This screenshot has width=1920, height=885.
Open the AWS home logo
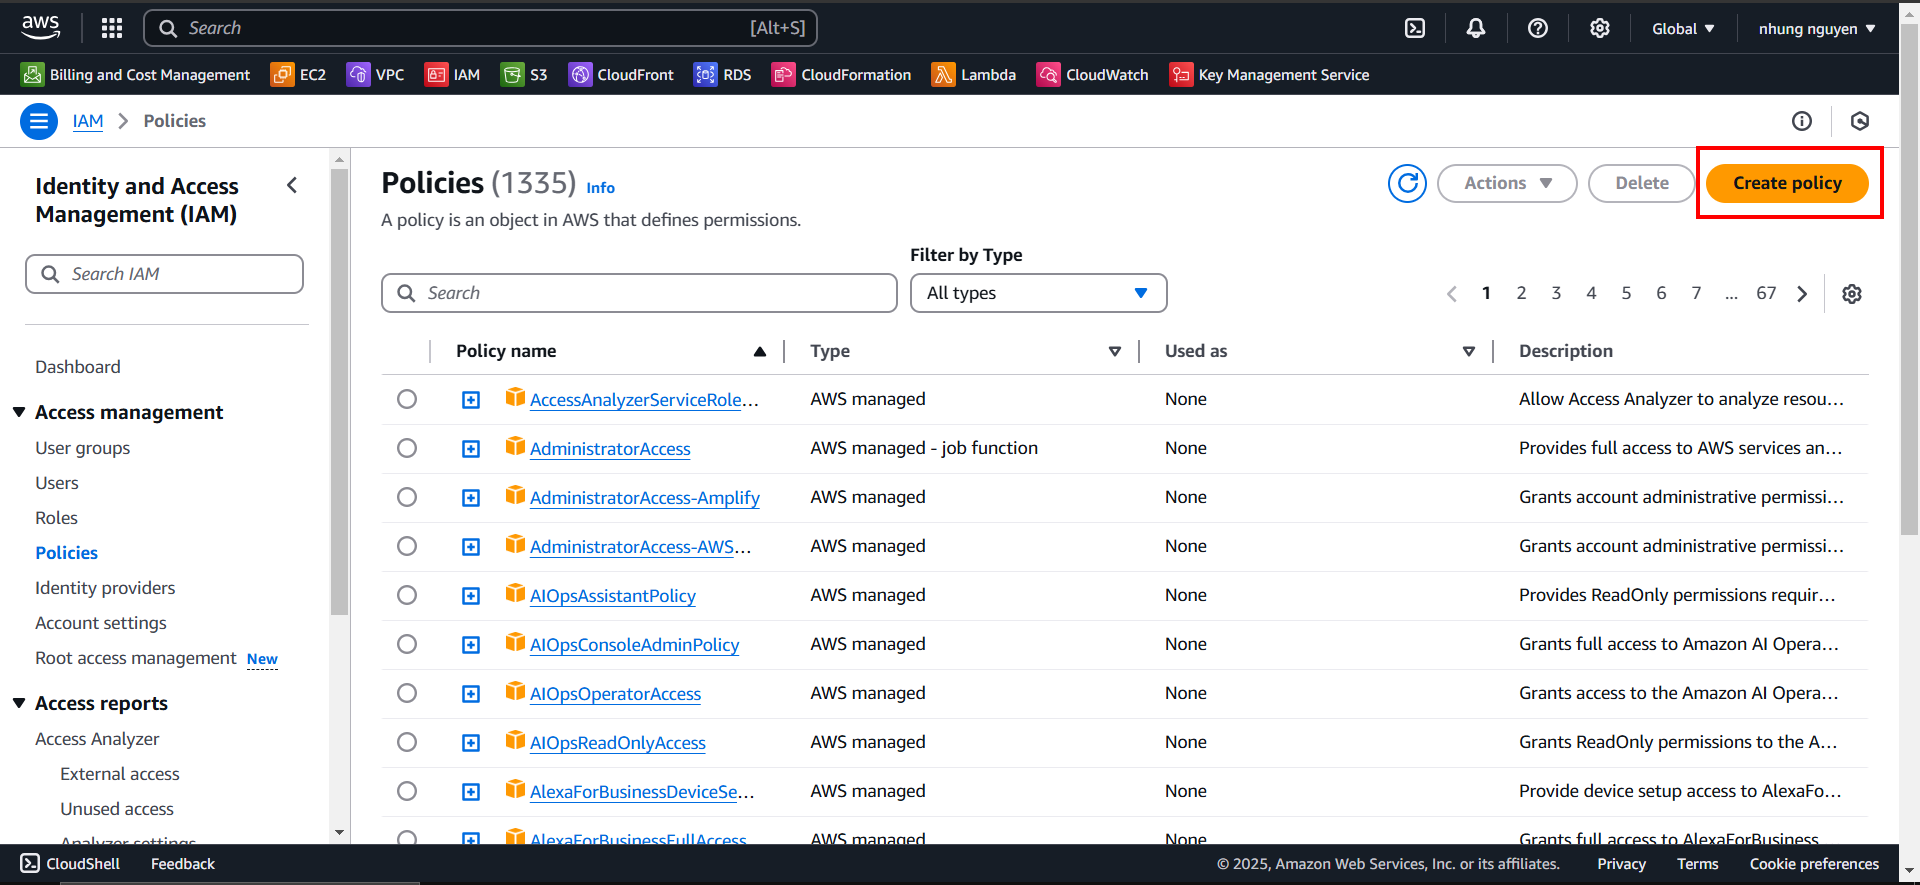click(x=40, y=27)
